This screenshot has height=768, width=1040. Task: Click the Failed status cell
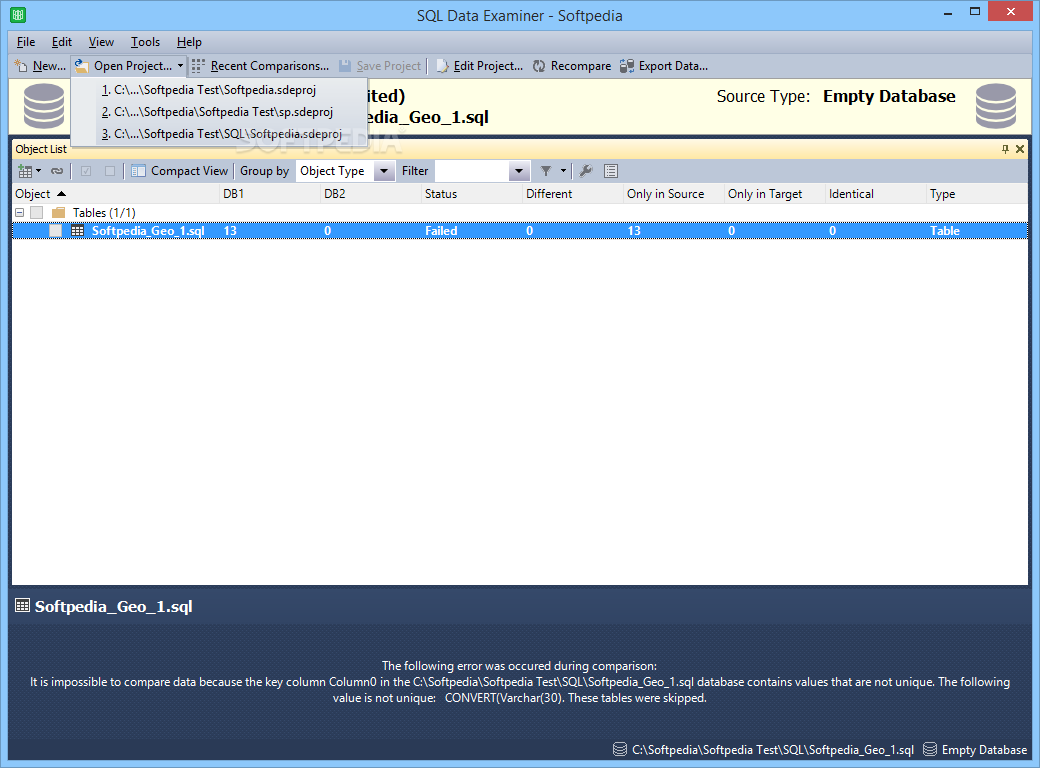[441, 231]
